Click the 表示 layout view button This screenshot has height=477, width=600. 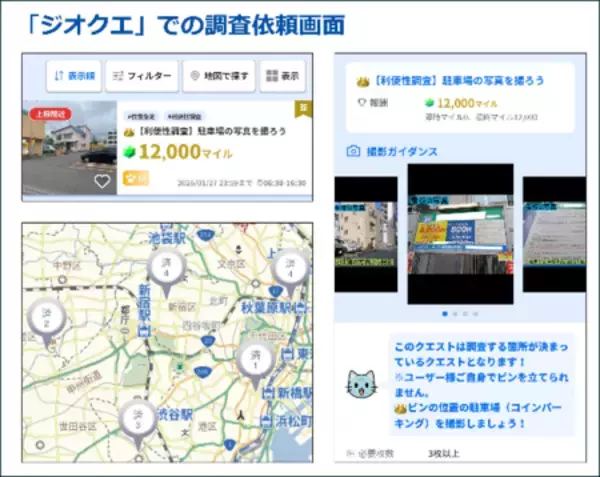pos(282,76)
